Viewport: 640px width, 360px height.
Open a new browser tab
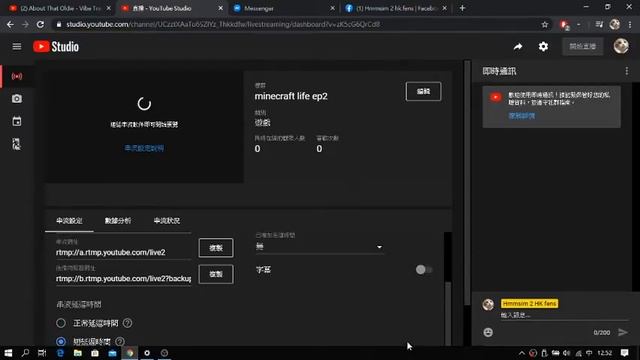point(462,8)
